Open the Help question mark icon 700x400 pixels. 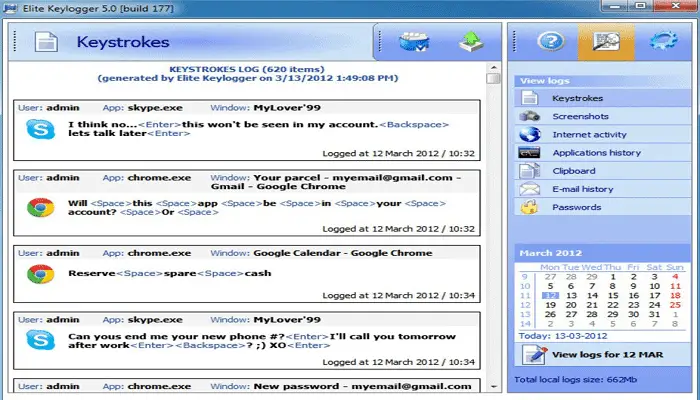click(551, 41)
